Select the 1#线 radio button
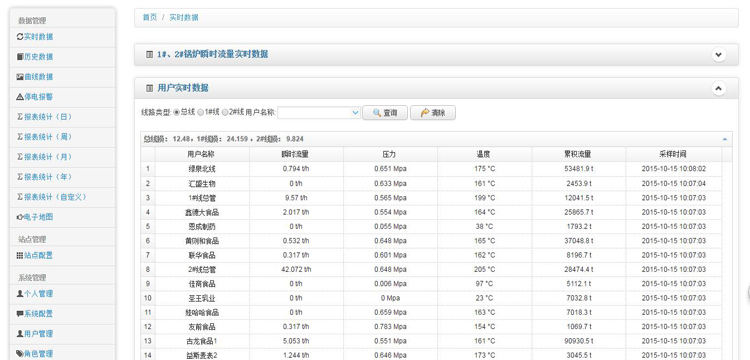The image size is (750, 360). pos(201,113)
